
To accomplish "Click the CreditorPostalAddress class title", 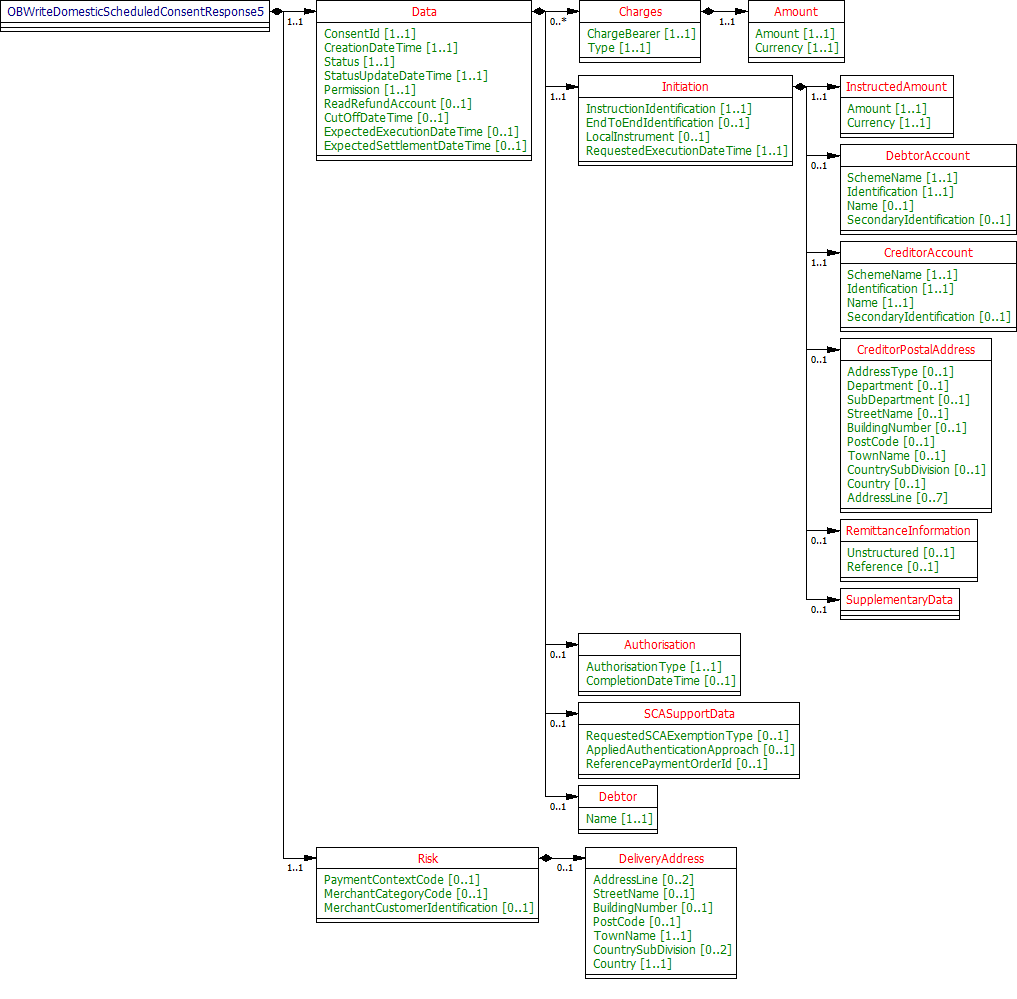I will point(915,350).
